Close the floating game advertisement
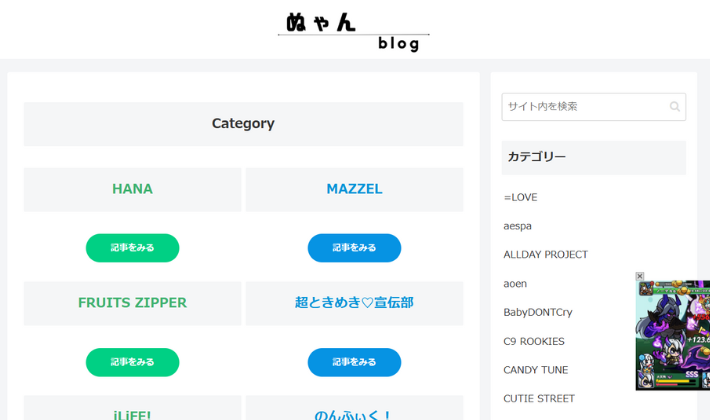 pyautogui.click(x=640, y=276)
